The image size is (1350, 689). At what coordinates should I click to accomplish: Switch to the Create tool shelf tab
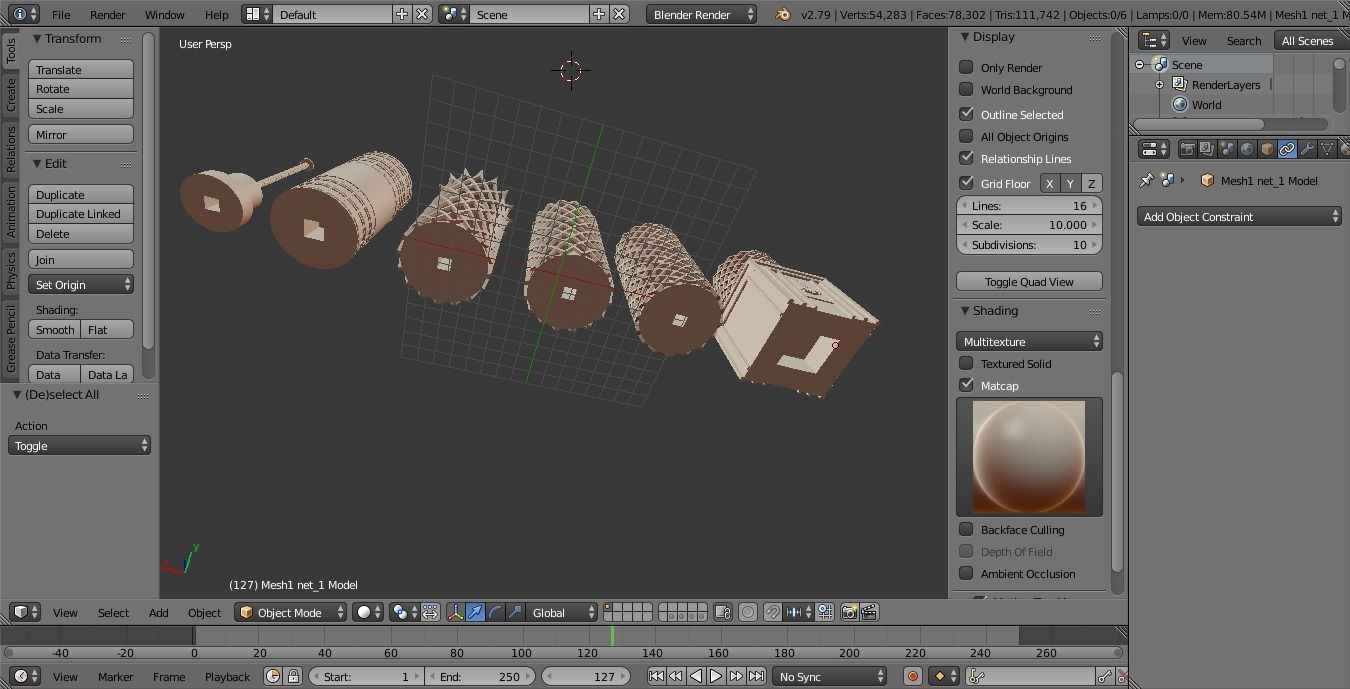coord(10,95)
